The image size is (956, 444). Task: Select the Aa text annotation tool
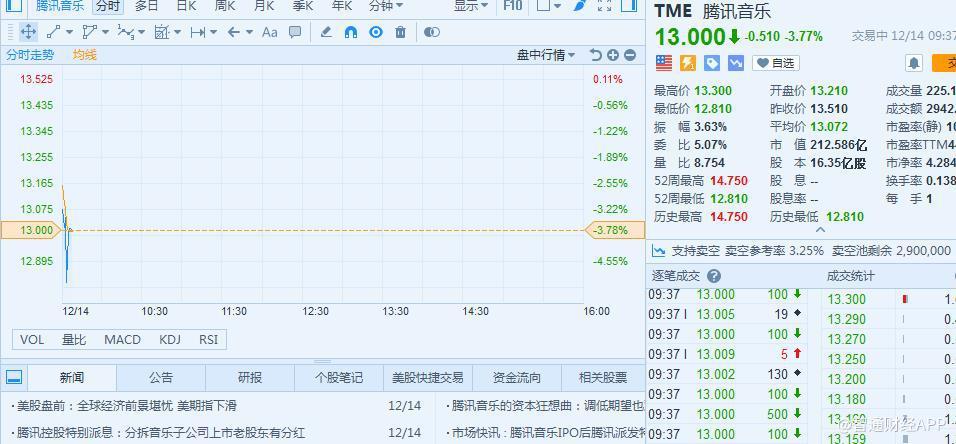tap(269, 32)
